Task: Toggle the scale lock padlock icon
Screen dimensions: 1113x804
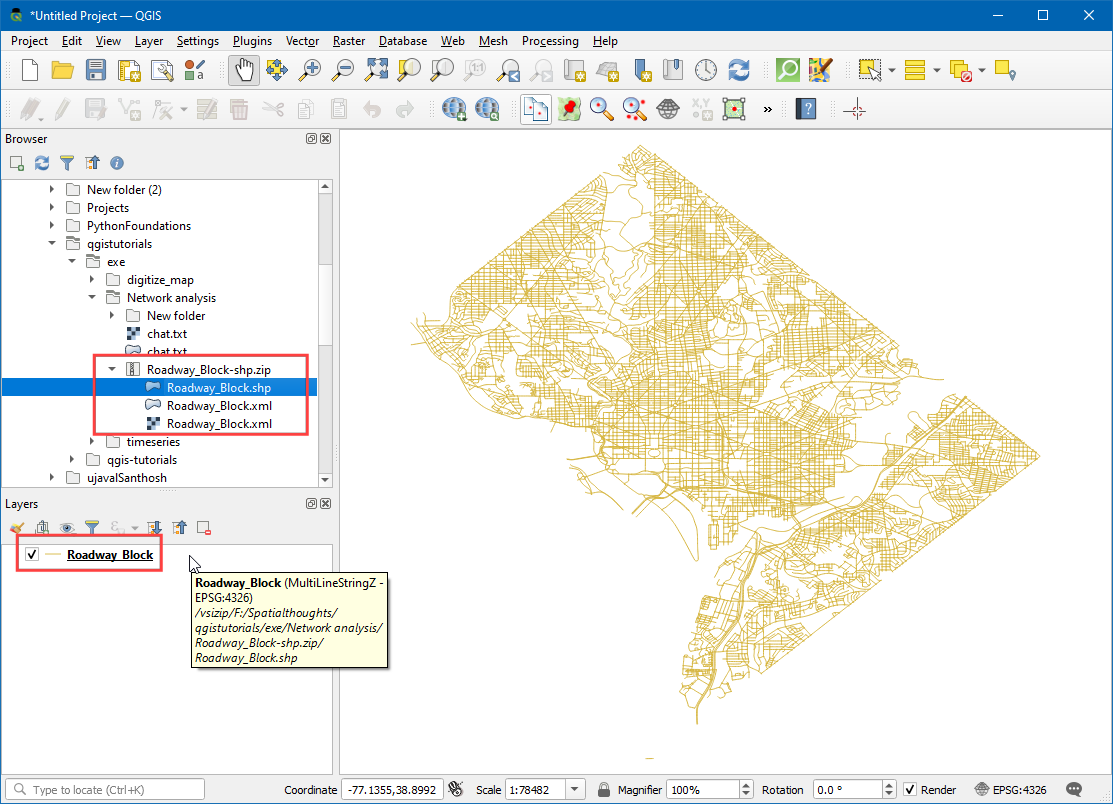Action: click(x=604, y=790)
